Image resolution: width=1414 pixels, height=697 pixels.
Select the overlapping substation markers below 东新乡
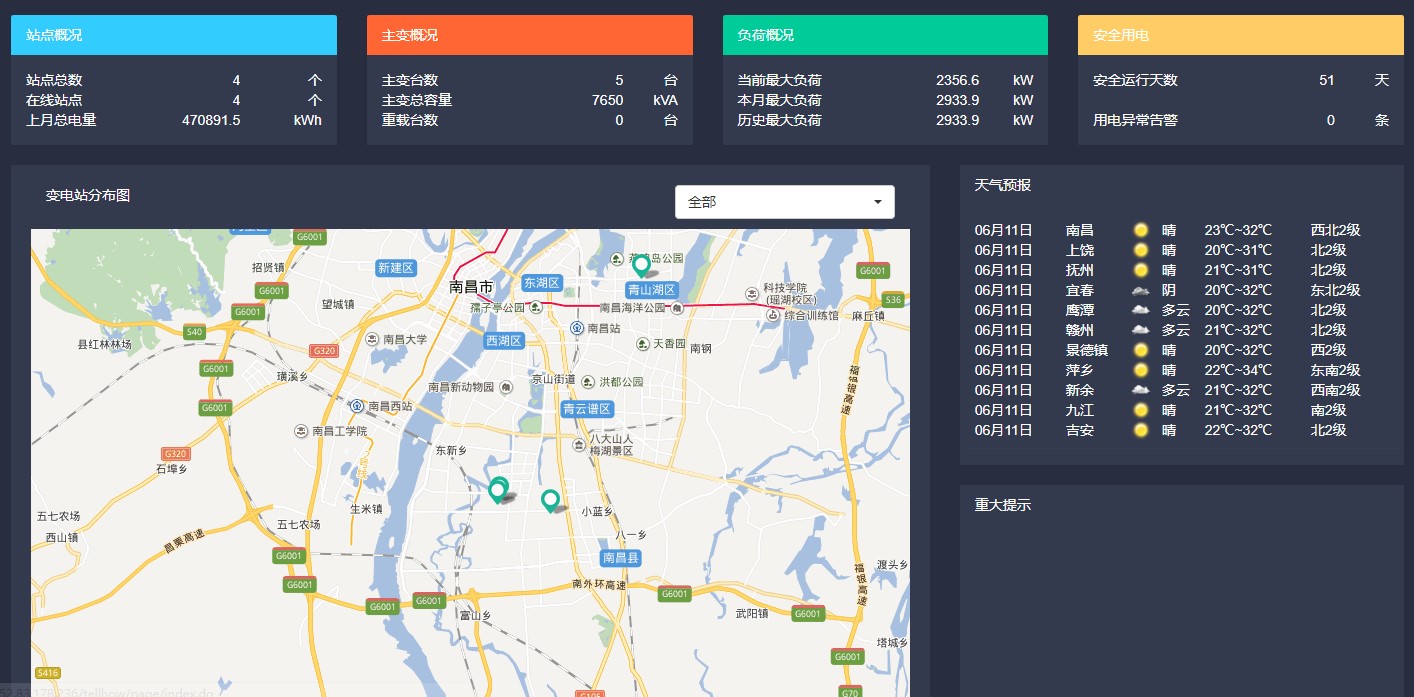click(498, 490)
